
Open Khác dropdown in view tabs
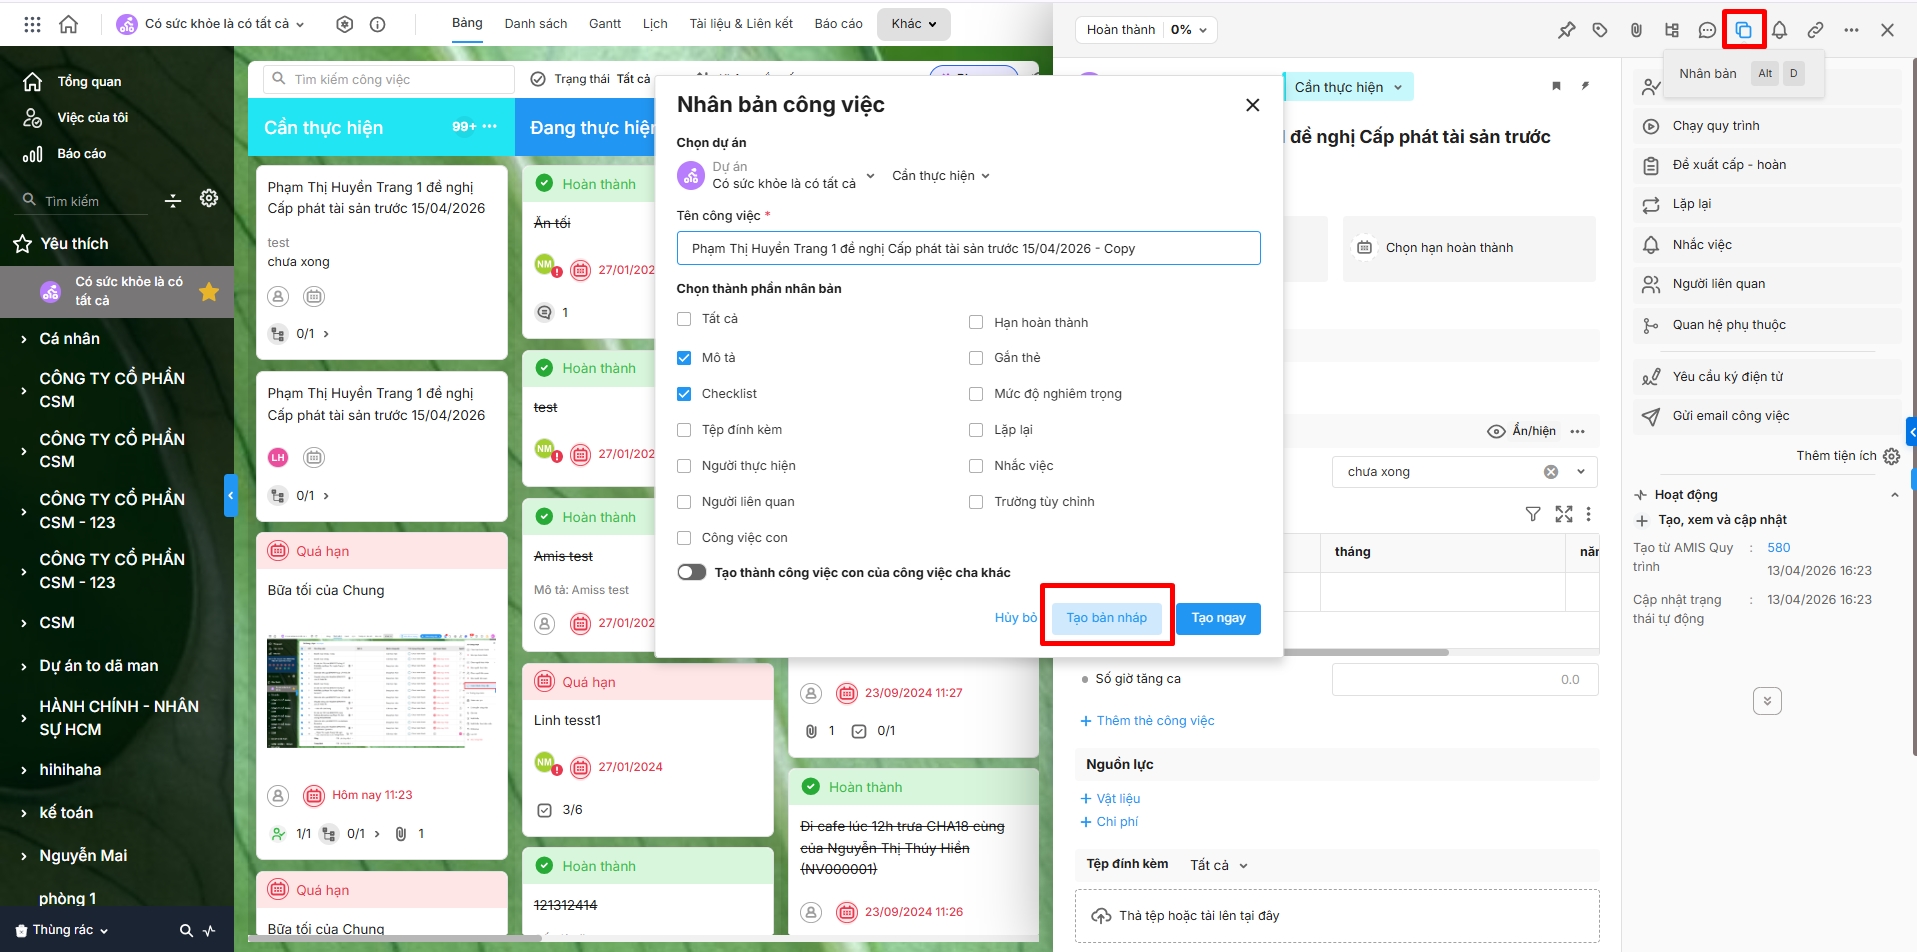[x=914, y=24]
